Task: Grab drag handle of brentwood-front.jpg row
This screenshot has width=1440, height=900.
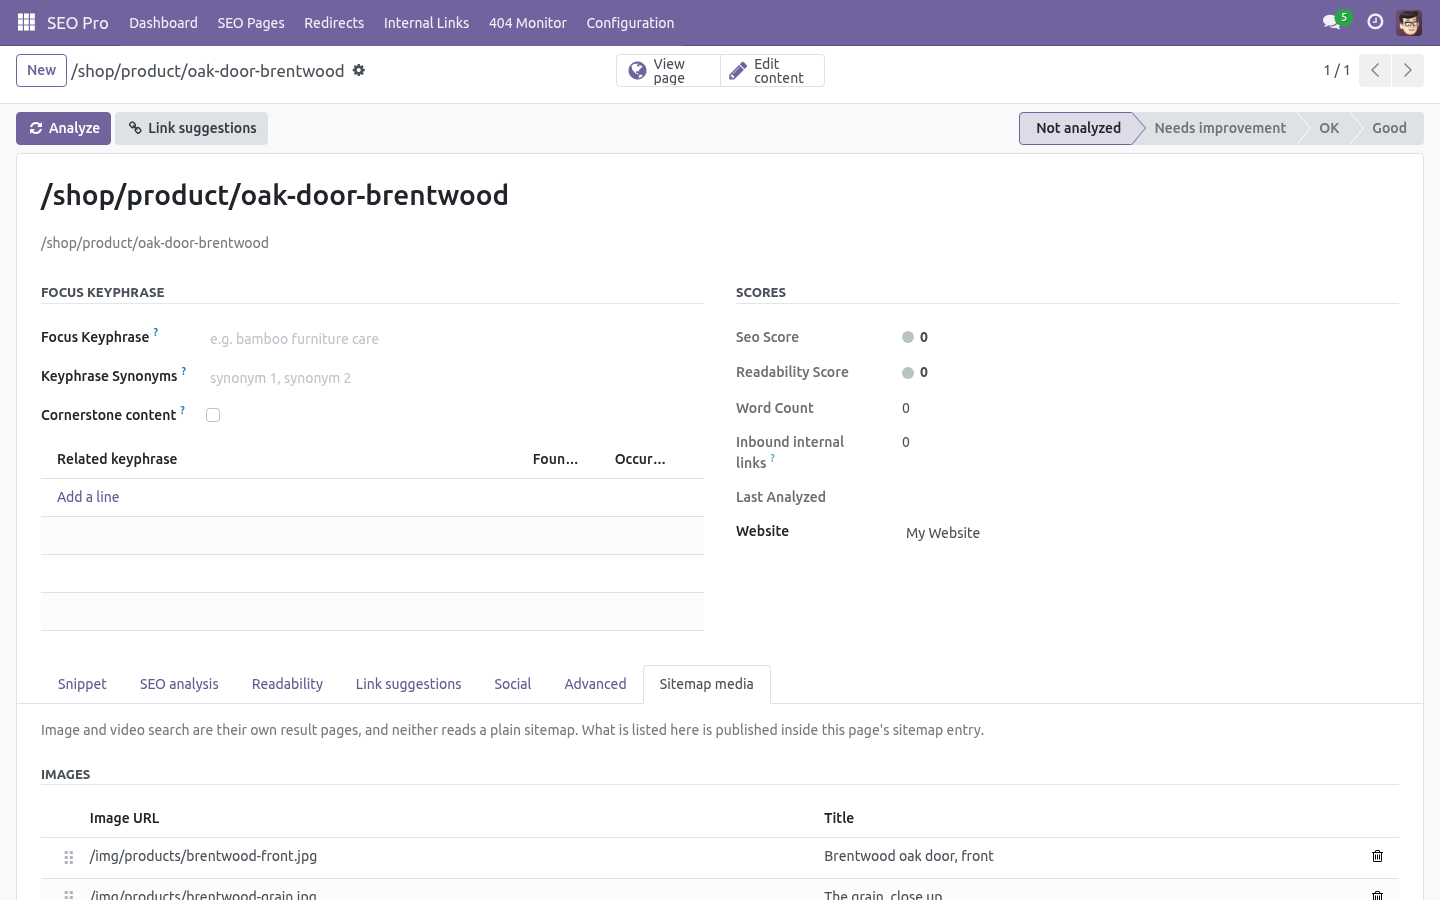Action: [x=69, y=857]
